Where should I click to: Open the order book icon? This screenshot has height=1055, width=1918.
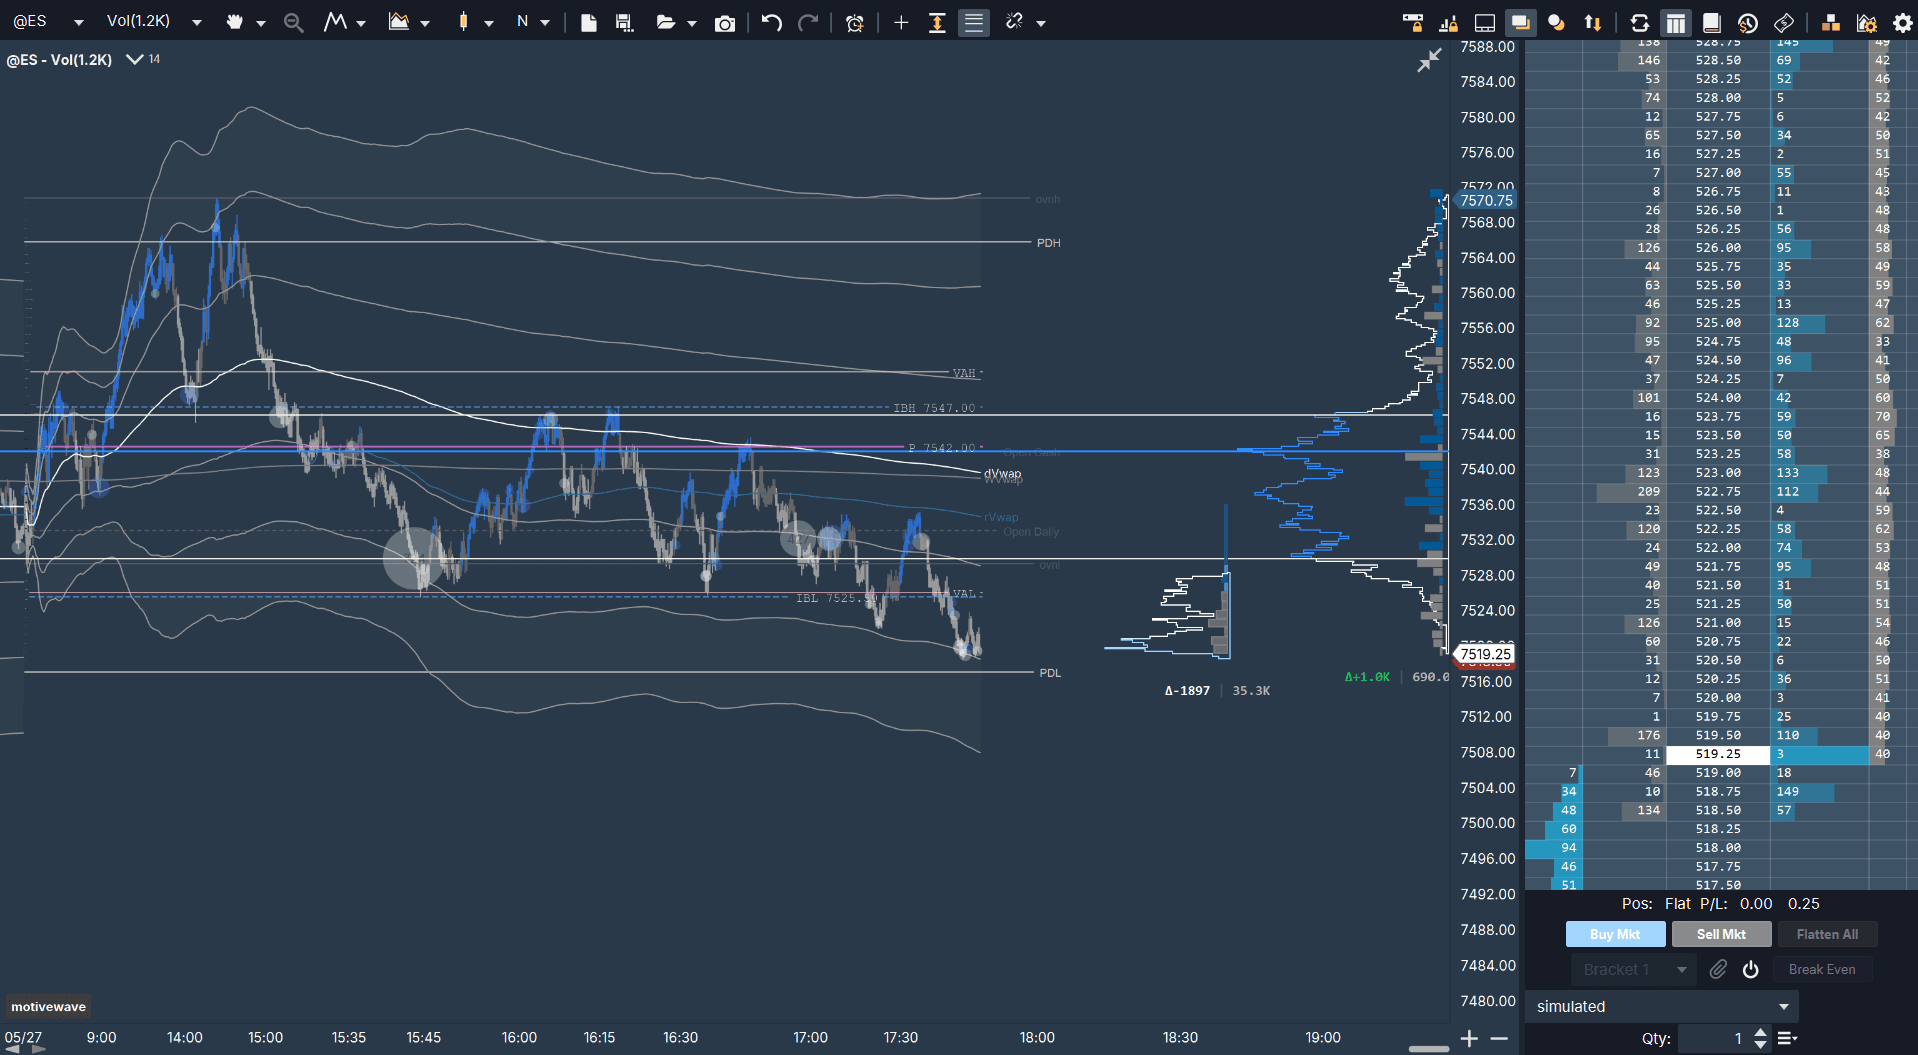pos(1711,22)
